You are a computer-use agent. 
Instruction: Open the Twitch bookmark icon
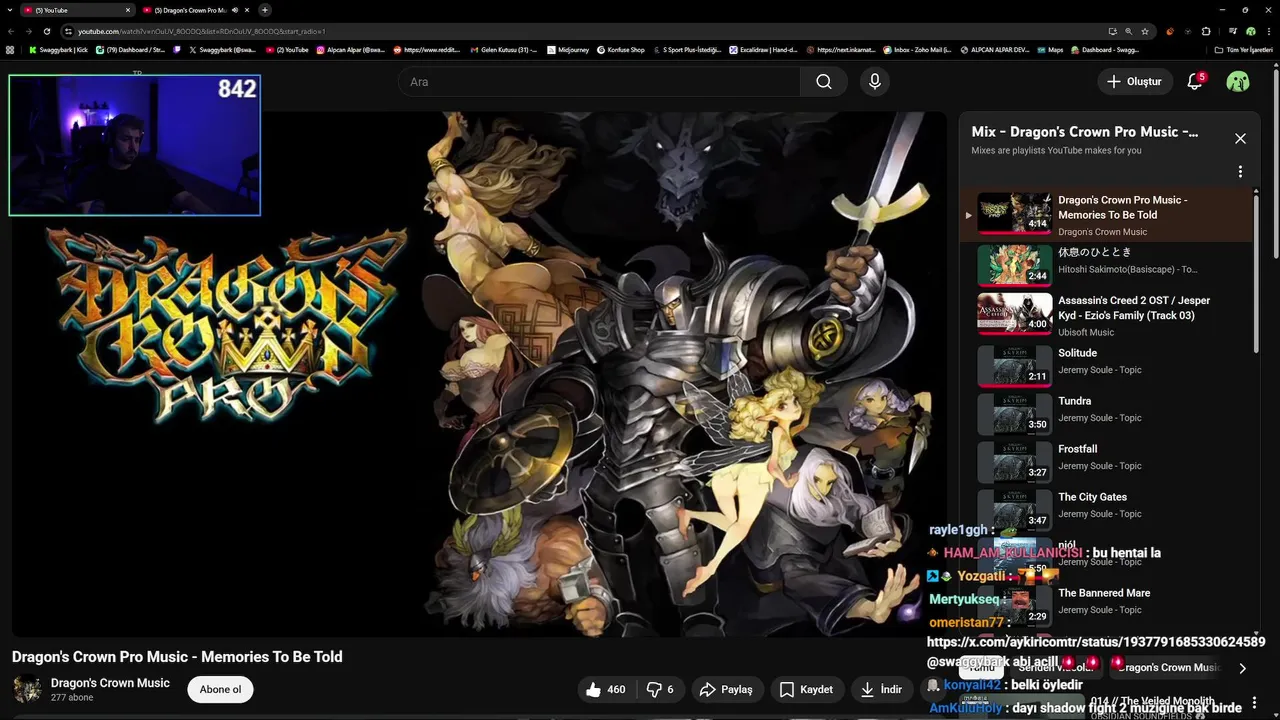point(177,49)
